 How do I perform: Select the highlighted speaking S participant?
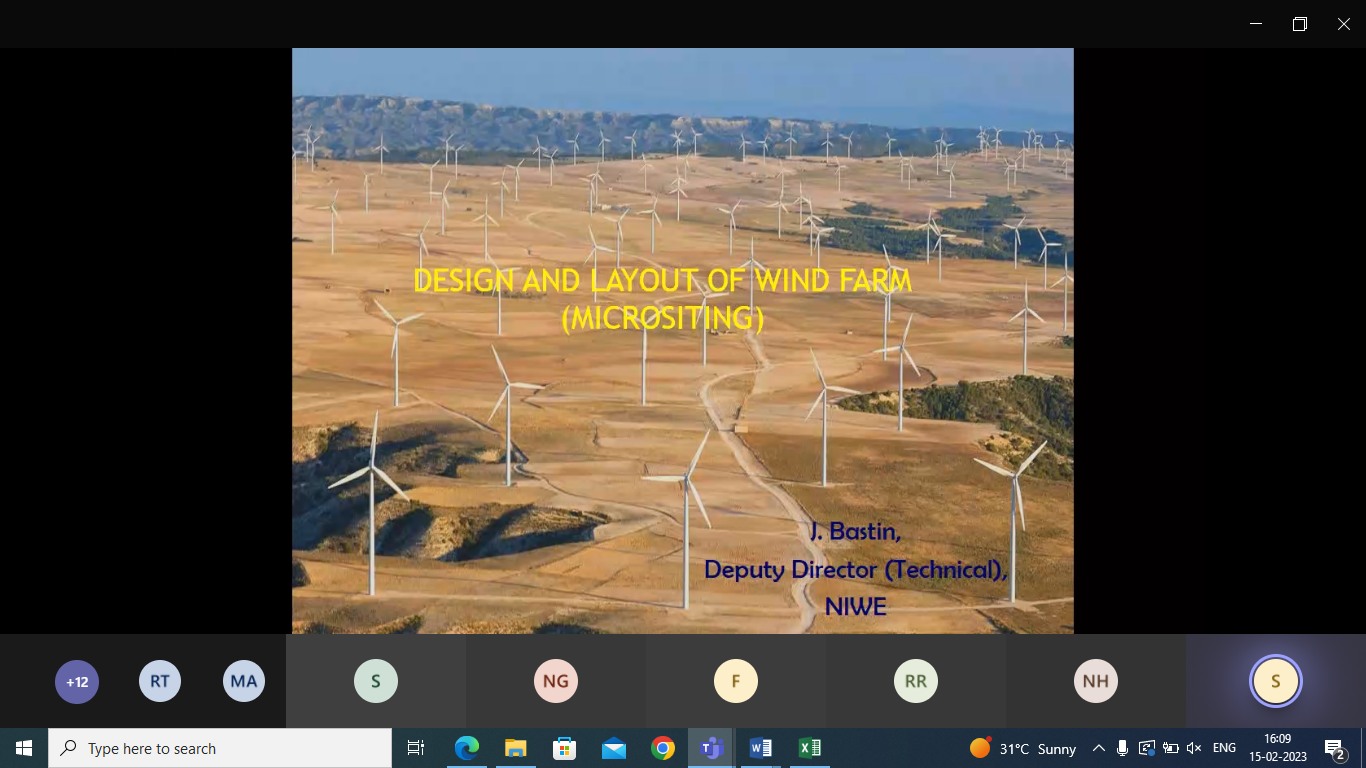click(1275, 682)
